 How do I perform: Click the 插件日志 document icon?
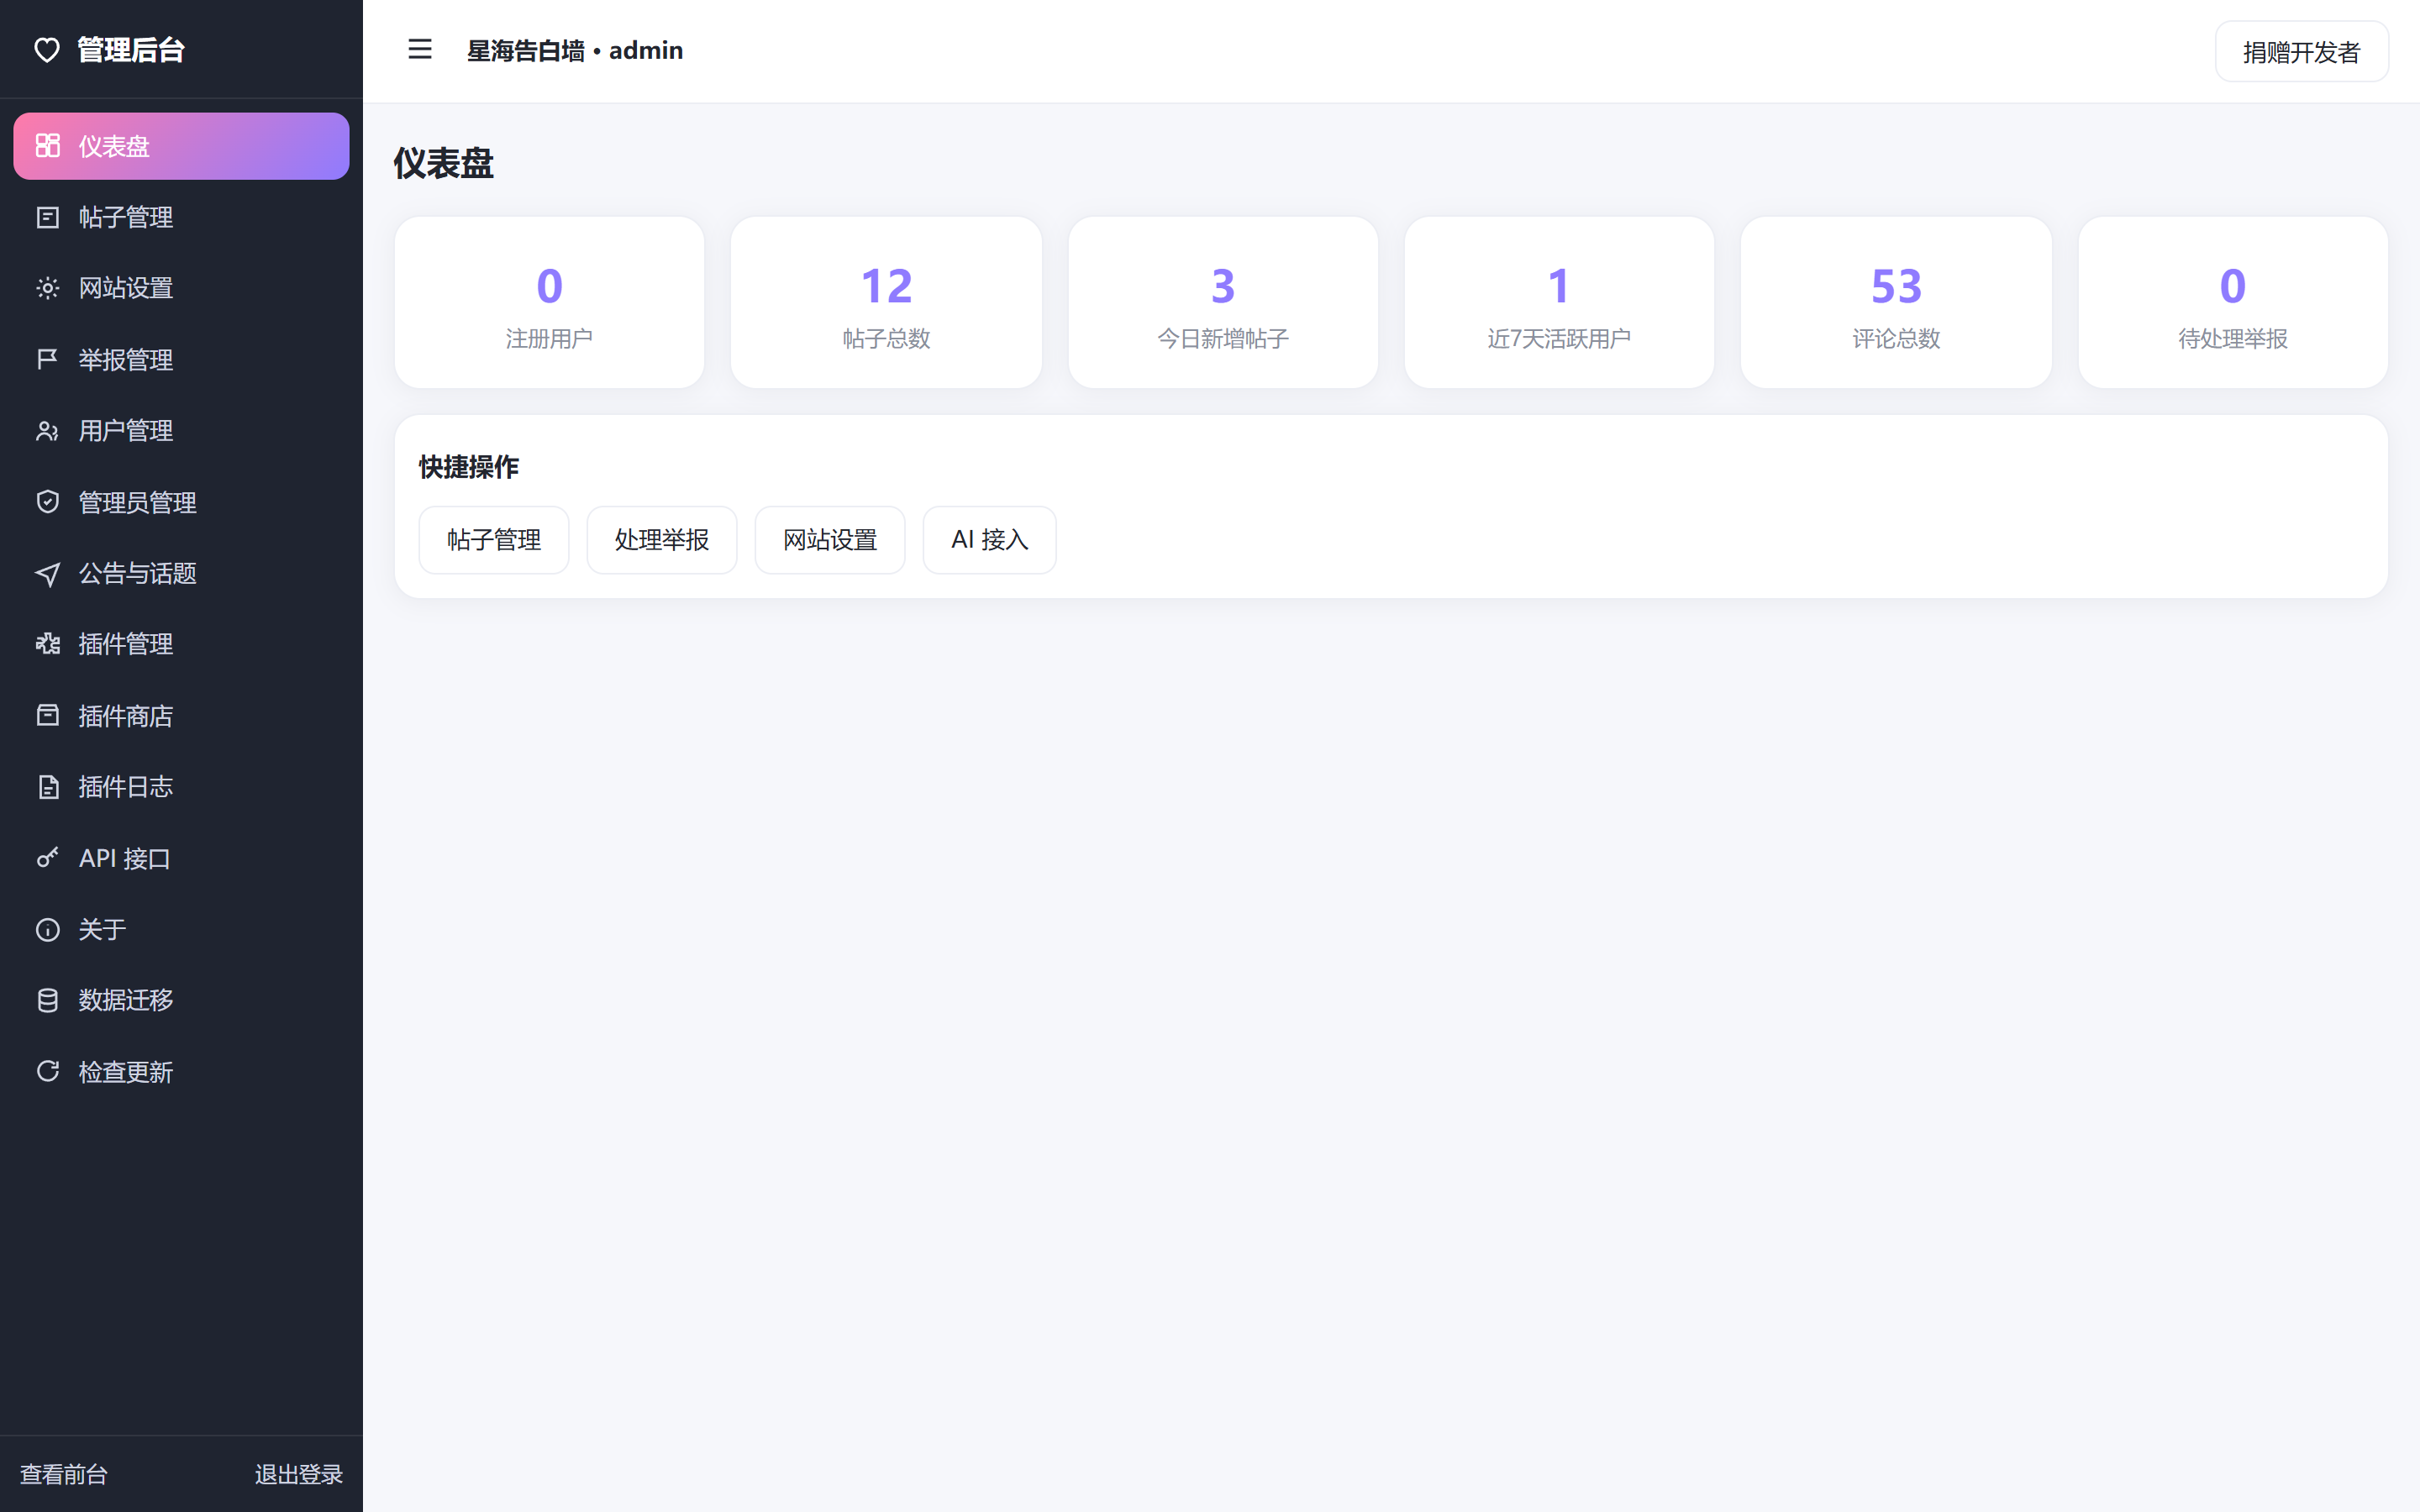pos(47,787)
